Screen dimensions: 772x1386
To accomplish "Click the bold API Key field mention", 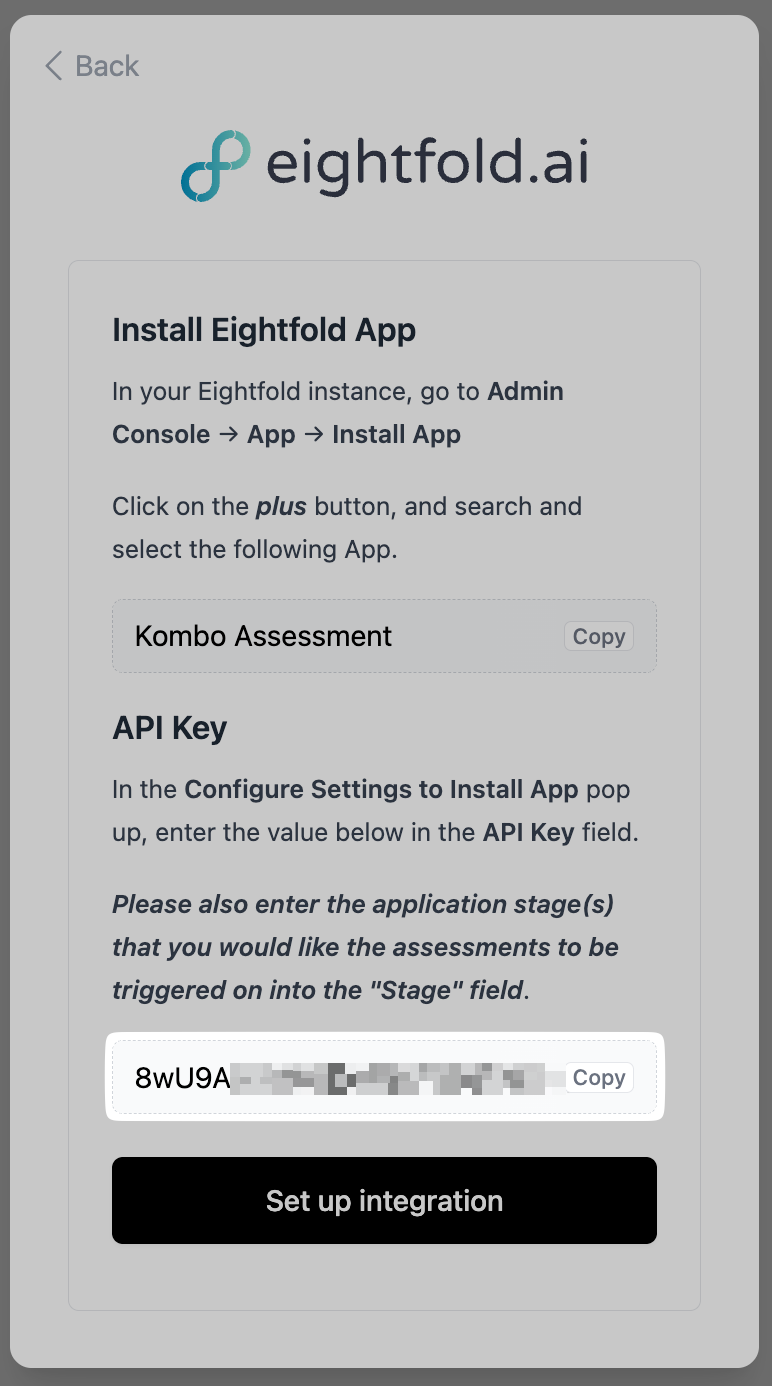I will pos(528,832).
